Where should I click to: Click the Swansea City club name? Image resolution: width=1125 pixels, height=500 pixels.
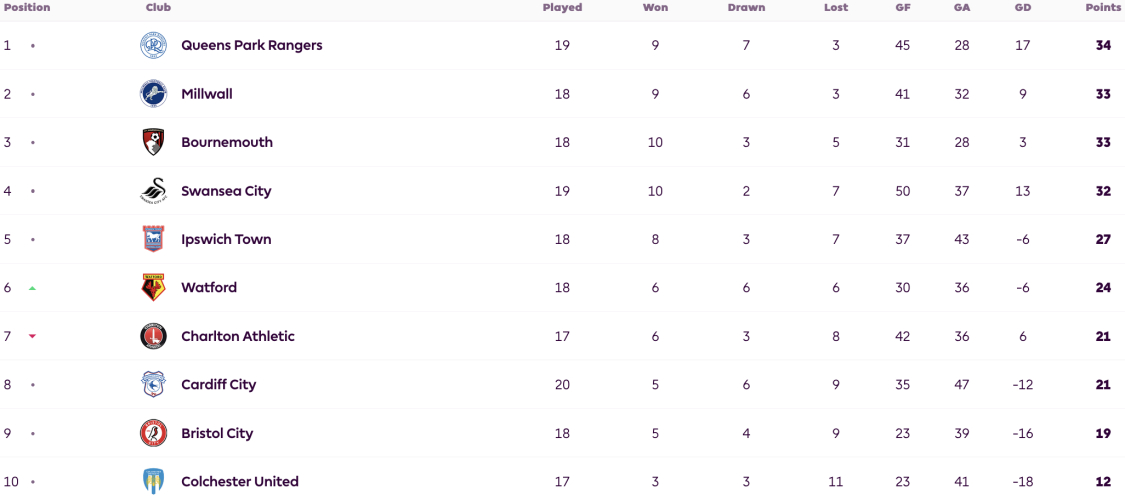click(x=226, y=191)
